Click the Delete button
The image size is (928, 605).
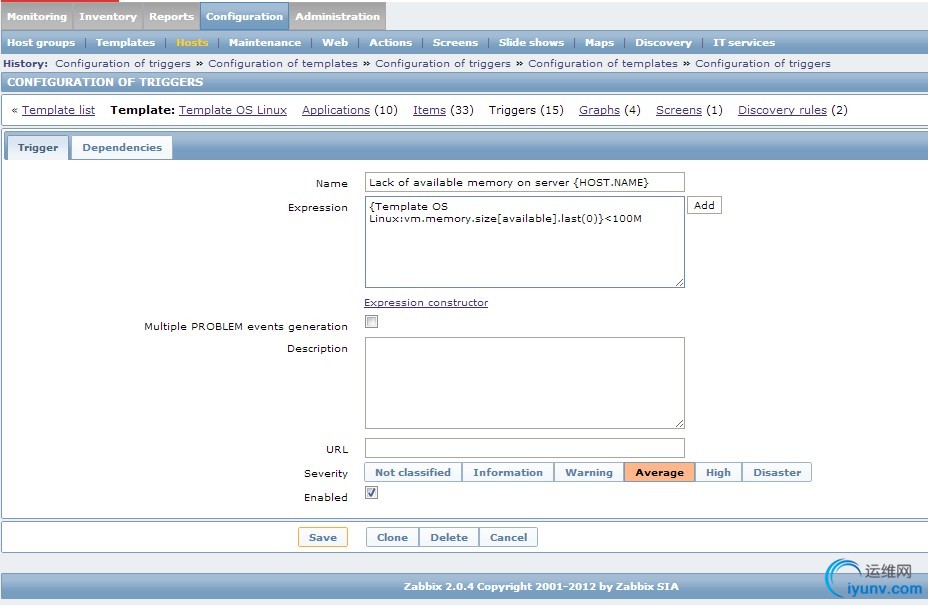[x=449, y=538]
